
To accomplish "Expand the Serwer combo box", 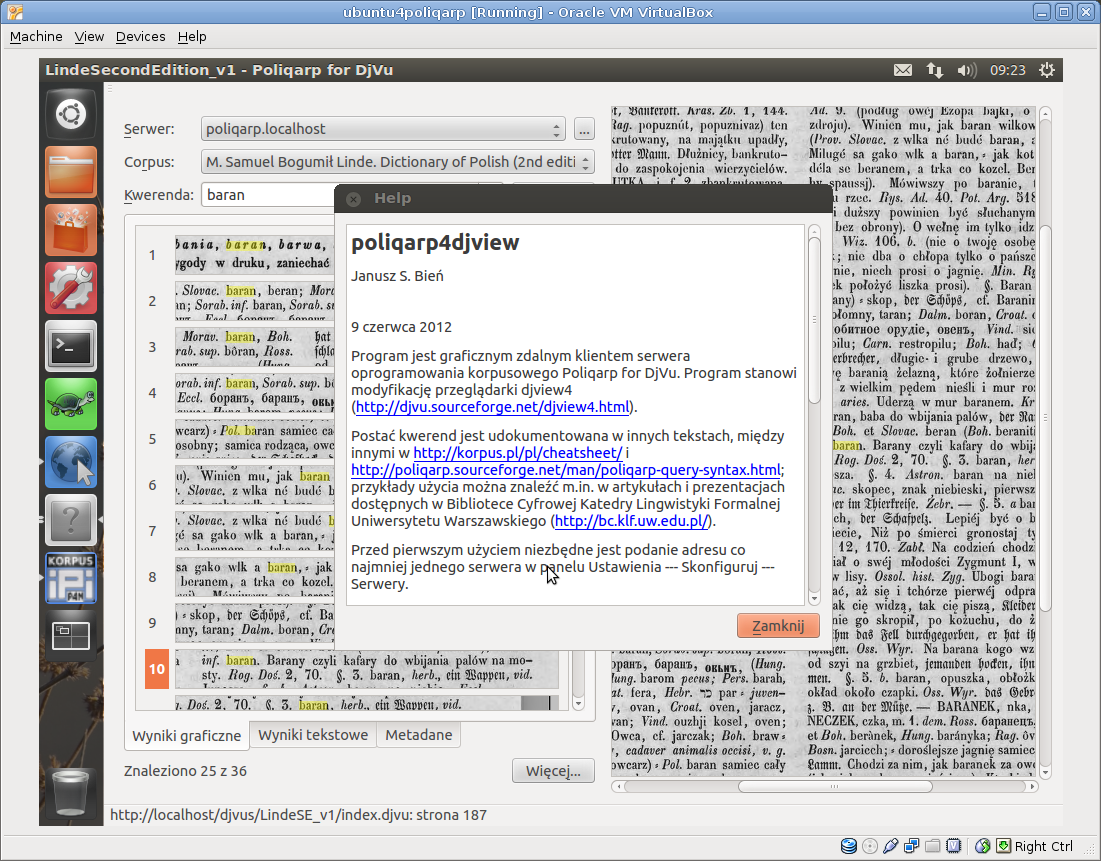I will point(383,129).
